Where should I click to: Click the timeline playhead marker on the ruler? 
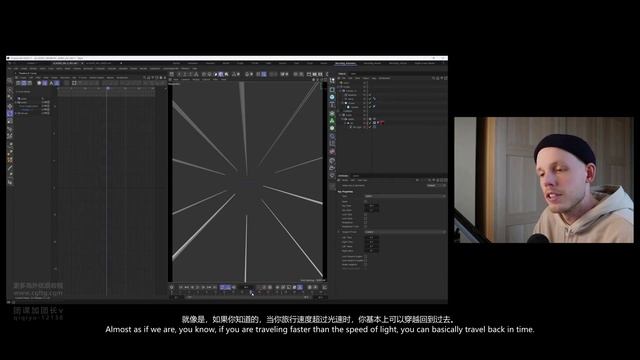108,88
